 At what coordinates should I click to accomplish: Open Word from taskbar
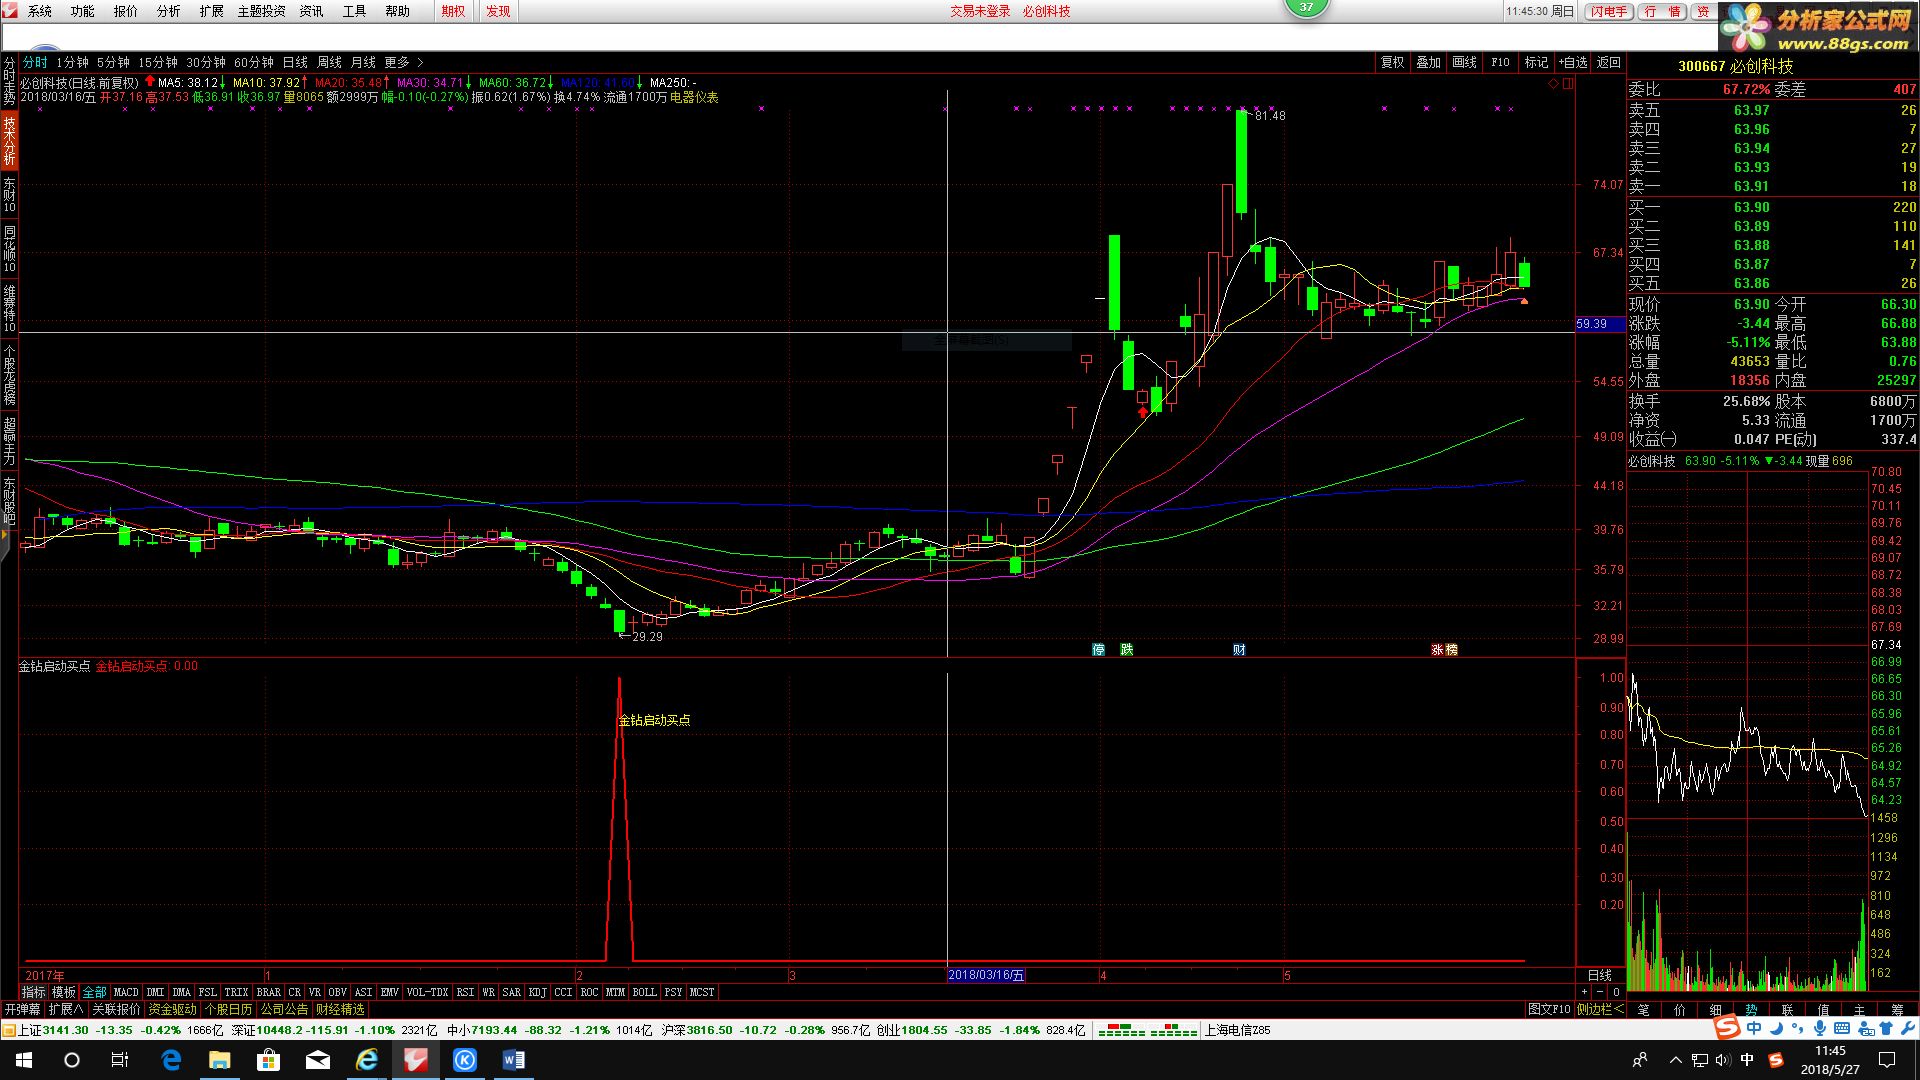(514, 1060)
